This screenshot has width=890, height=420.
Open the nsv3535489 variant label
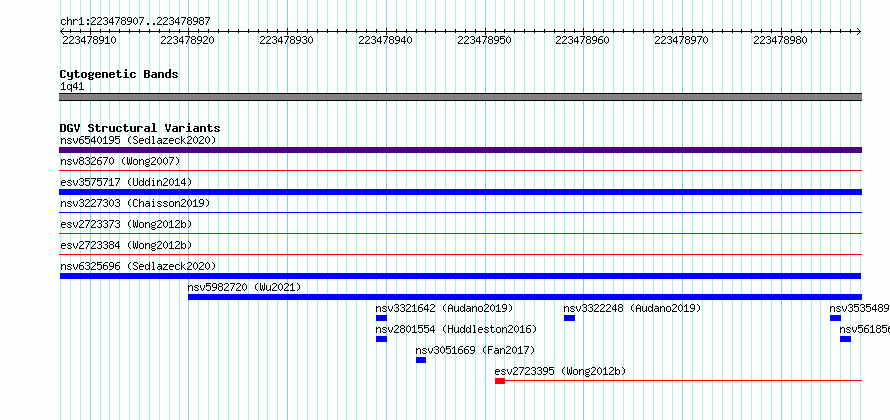coord(859,308)
